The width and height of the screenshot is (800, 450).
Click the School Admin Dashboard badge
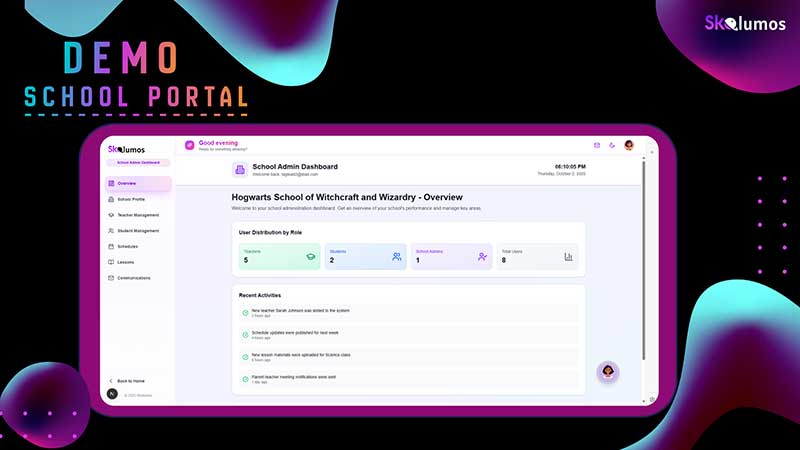tap(138, 162)
